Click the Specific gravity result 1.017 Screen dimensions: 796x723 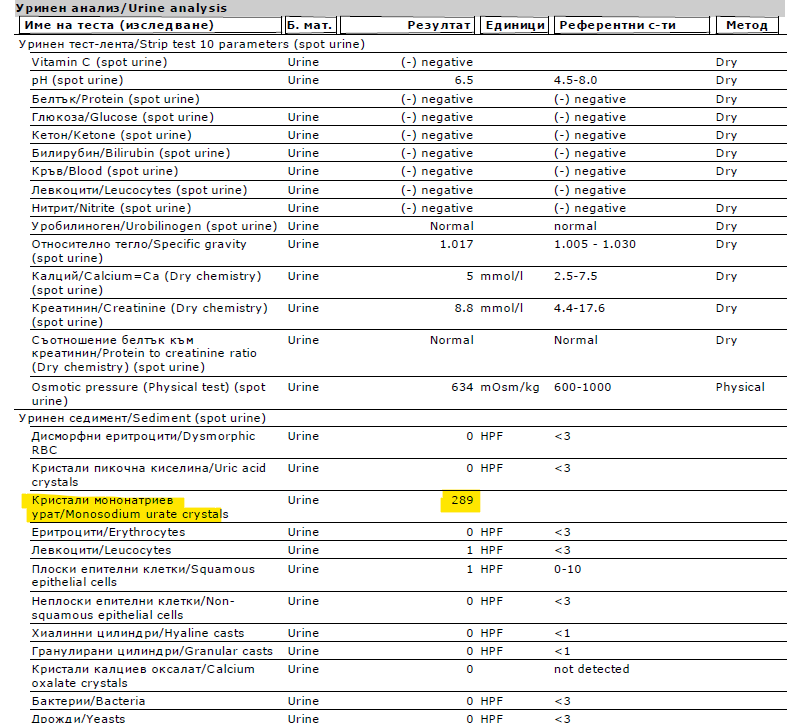coord(457,244)
